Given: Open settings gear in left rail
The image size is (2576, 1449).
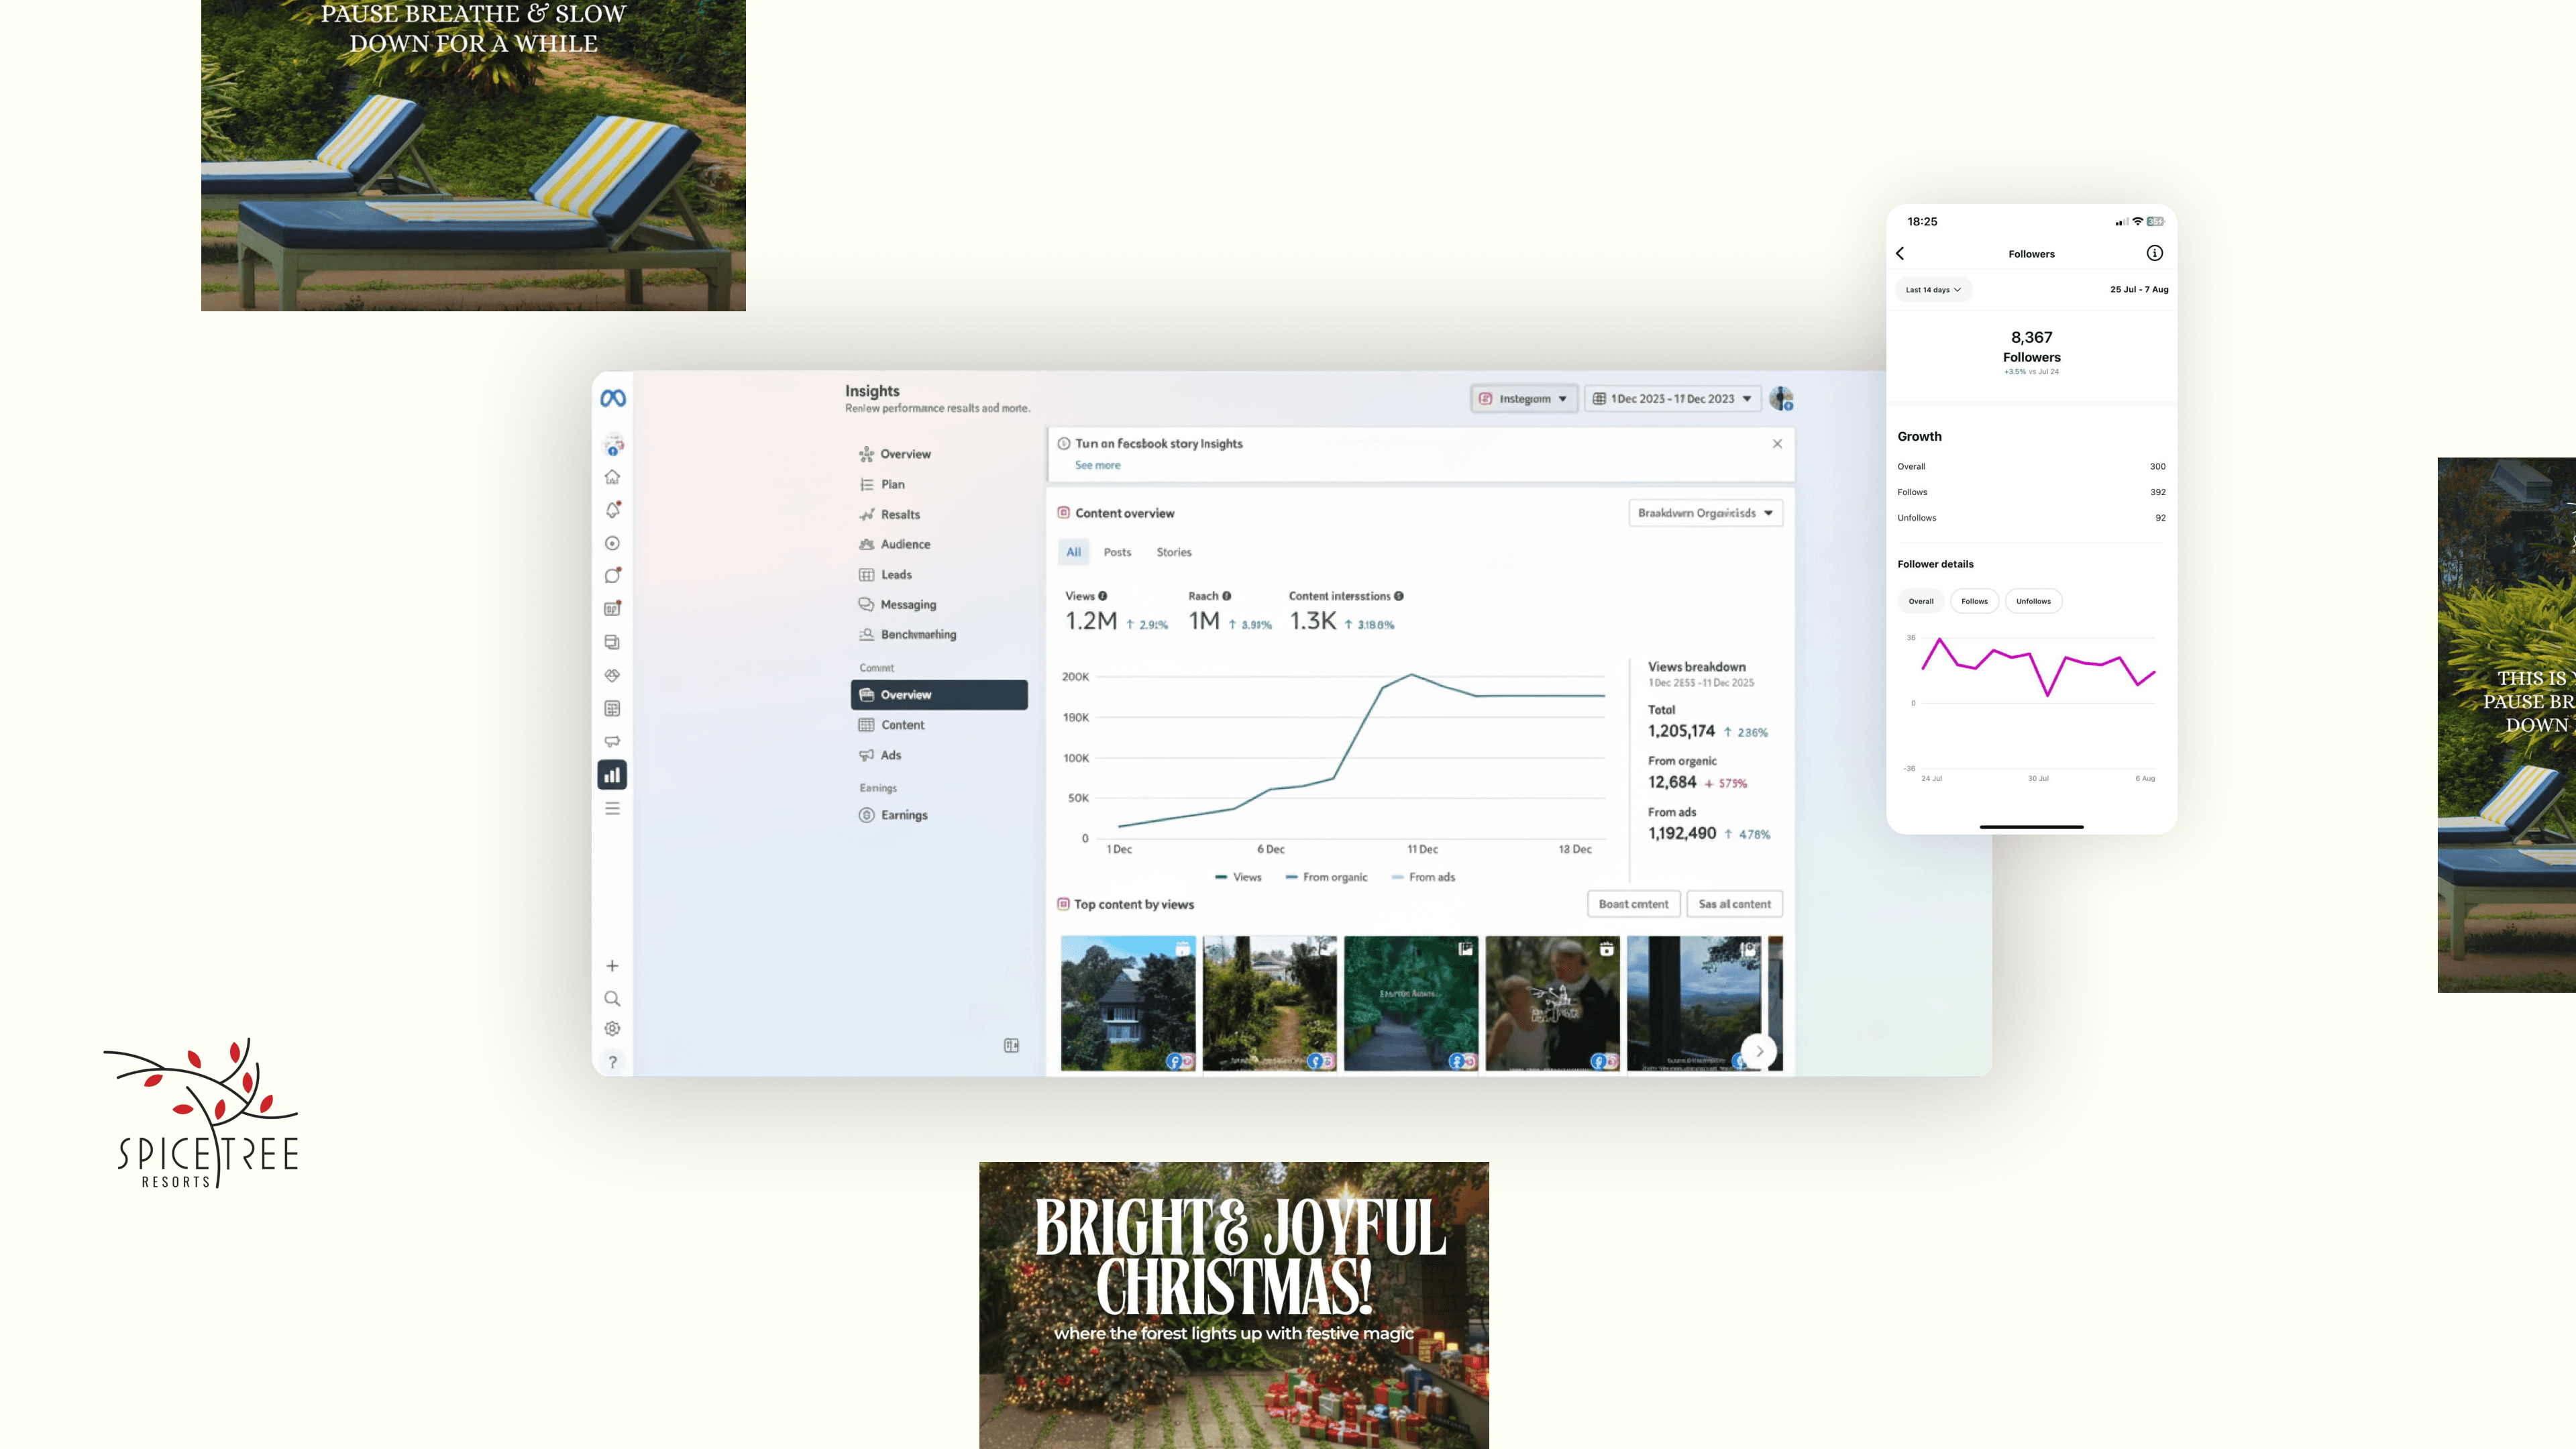Looking at the screenshot, I should [612, 1029].
